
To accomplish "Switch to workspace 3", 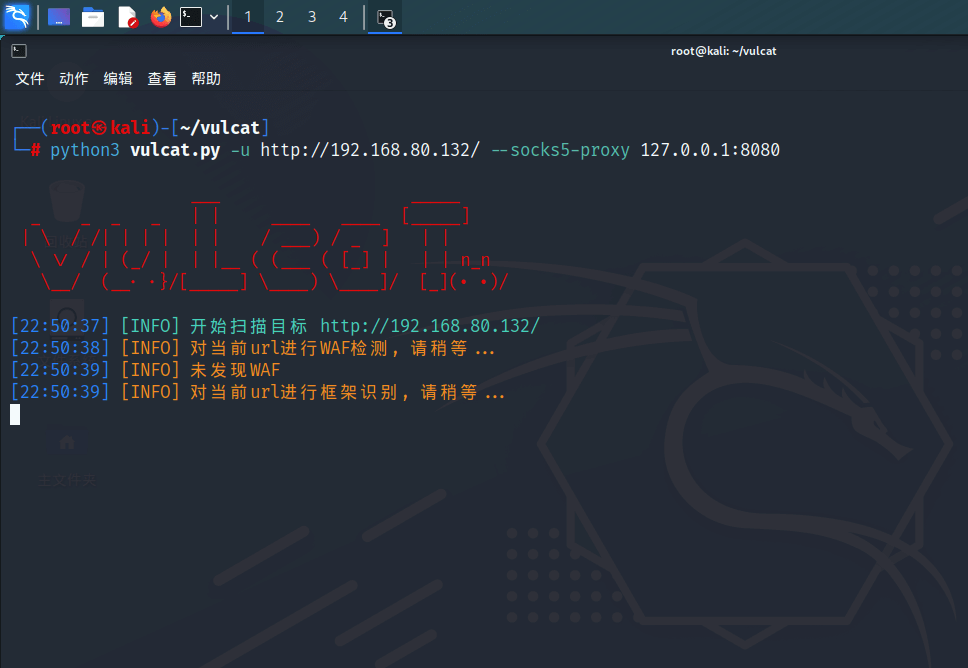I will 312,17.
